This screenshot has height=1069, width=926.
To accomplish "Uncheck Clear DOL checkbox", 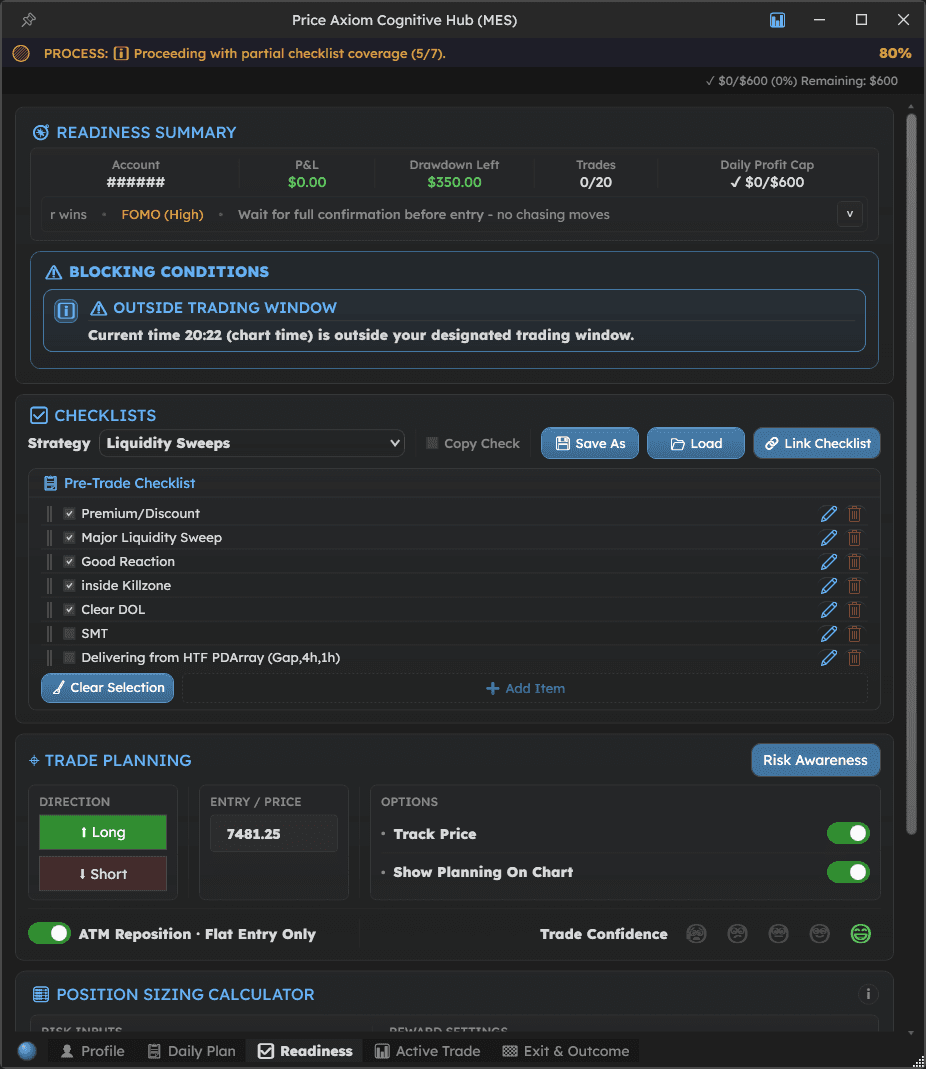I will point(69,609).
